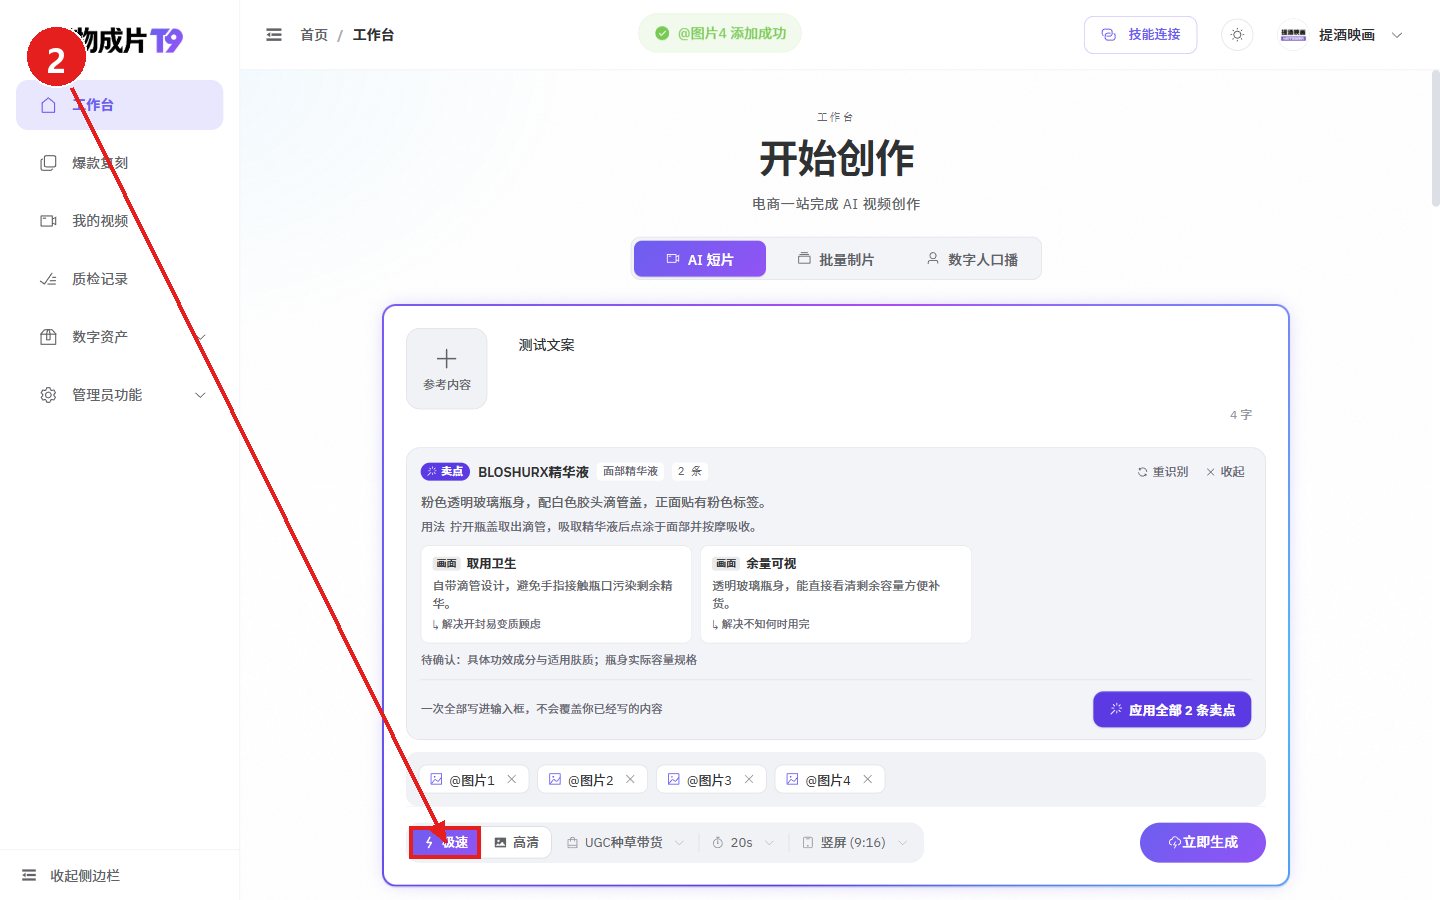Open the UGC种草带货 style dropdown
Screen dimensions: 1440x900
pyautogui.click(x=626, y=843)
